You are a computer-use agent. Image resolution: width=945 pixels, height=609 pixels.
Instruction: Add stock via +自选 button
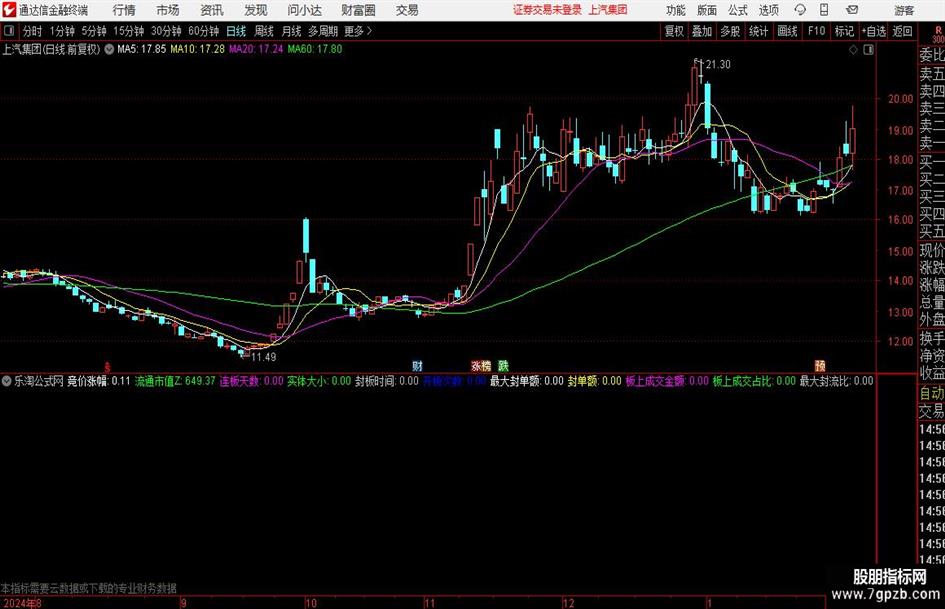click(873, 31)
